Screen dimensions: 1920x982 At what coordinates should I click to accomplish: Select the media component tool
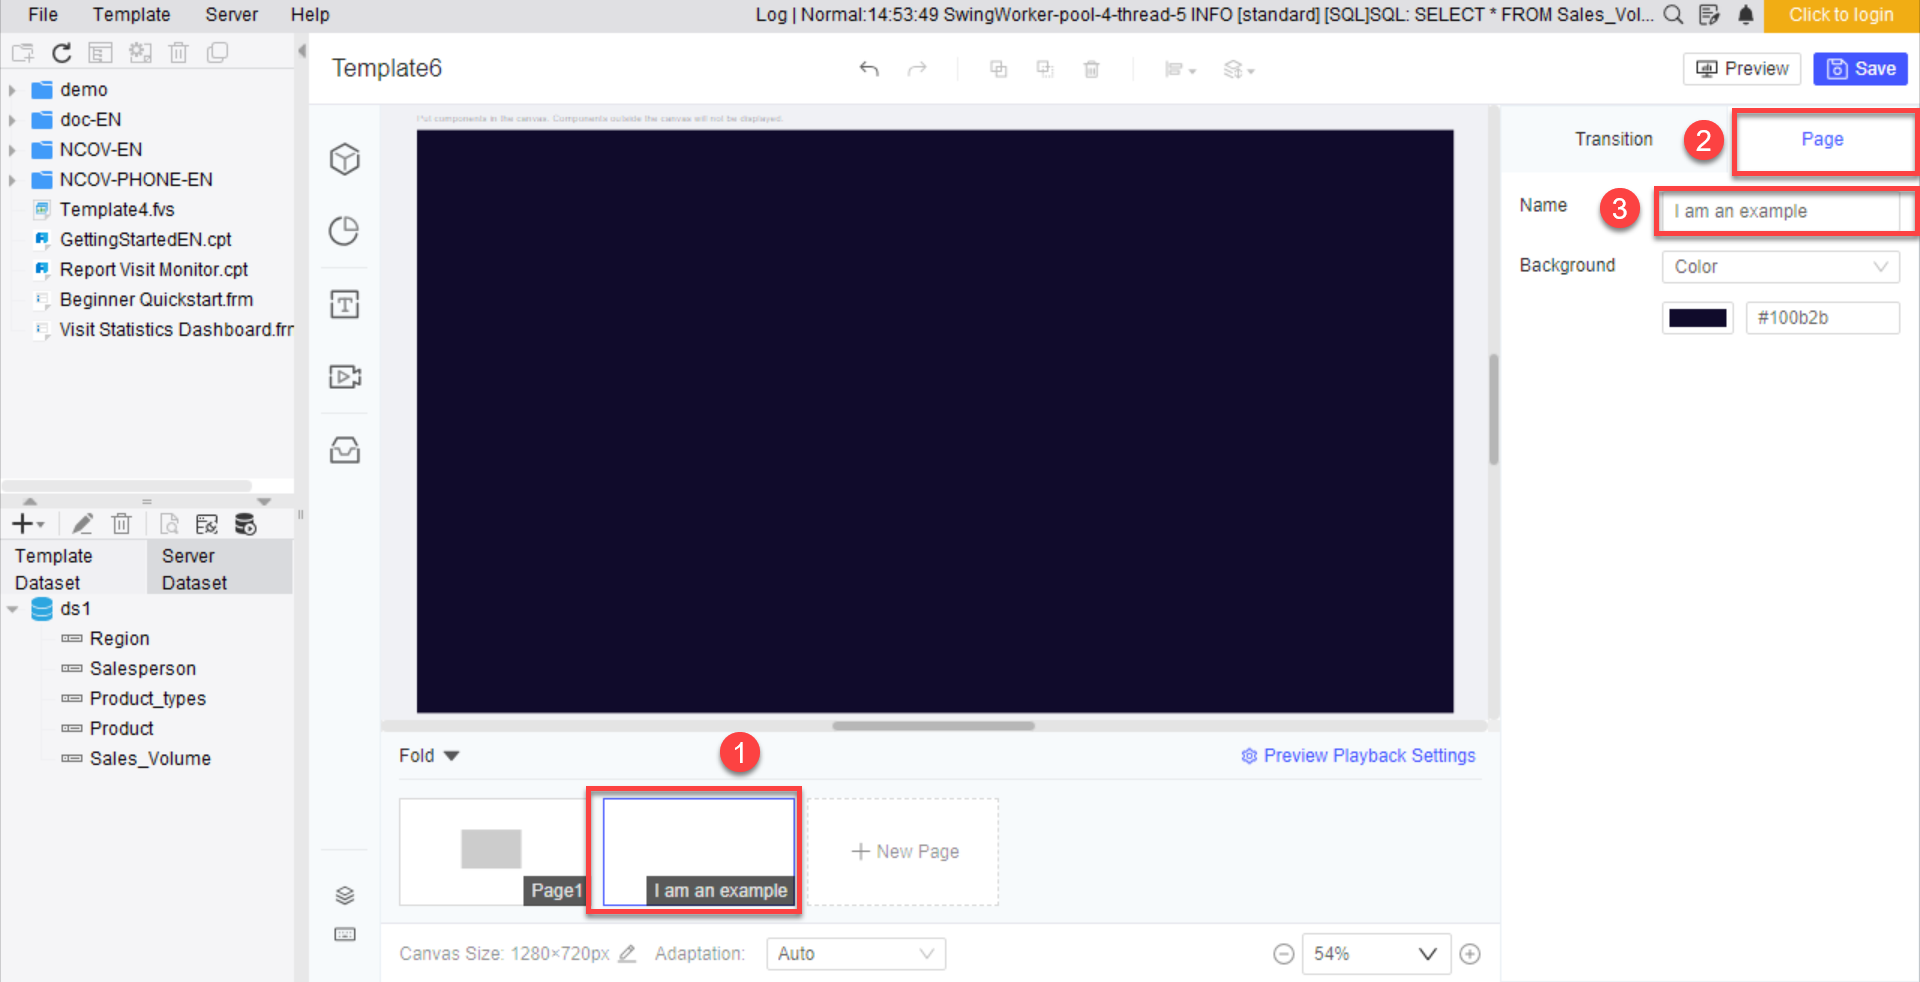tap(344, 376)
